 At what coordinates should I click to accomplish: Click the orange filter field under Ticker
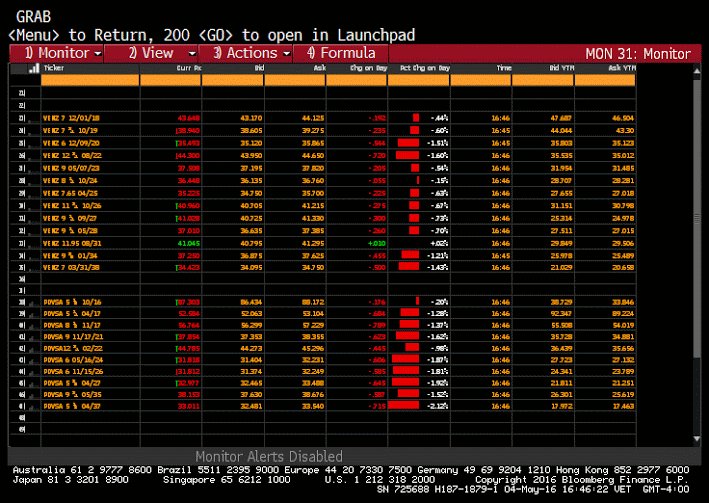click(x=90, y=81)
